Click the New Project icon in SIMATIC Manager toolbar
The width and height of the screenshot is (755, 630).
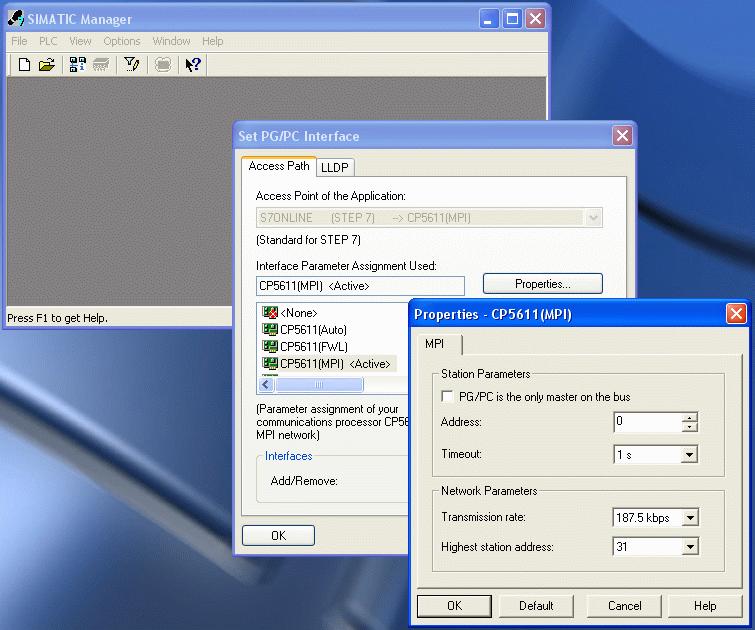click(24, 64)
